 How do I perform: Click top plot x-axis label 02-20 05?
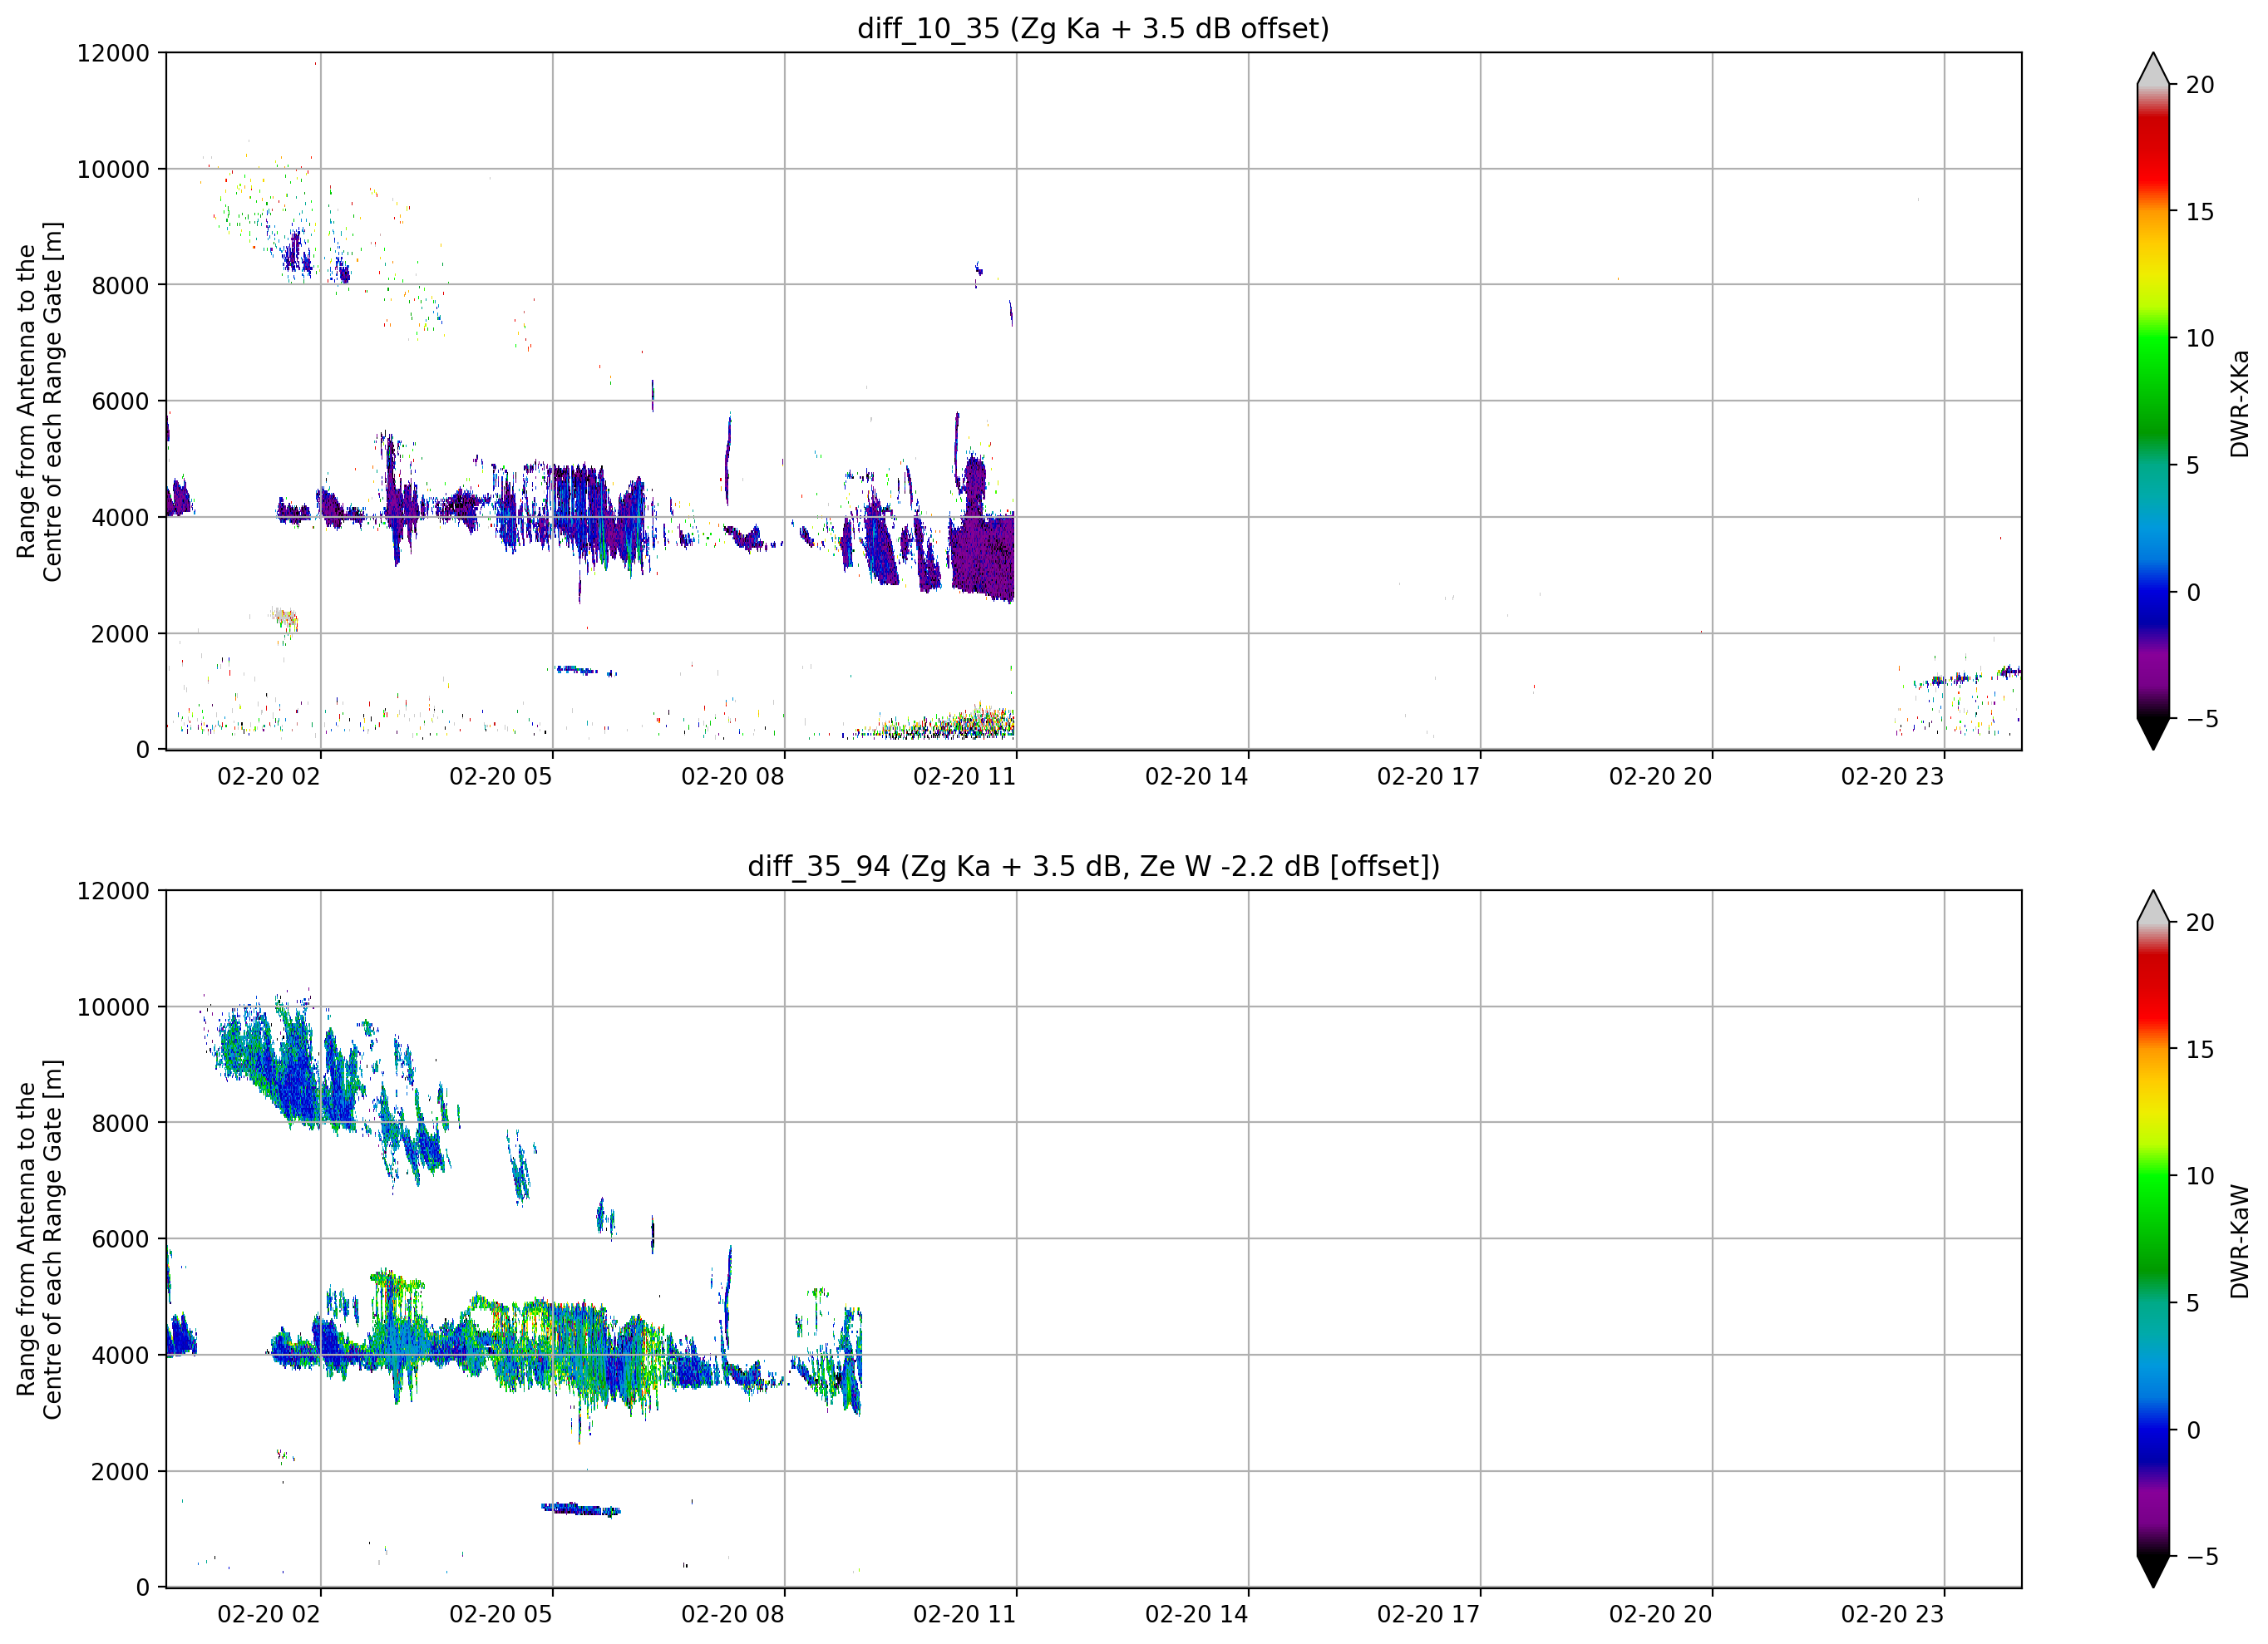(501, 776)
